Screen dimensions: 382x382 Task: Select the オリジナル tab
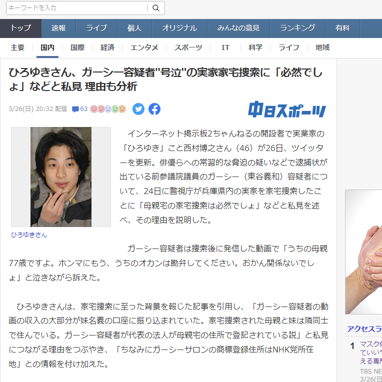click(x=179, y=28)
